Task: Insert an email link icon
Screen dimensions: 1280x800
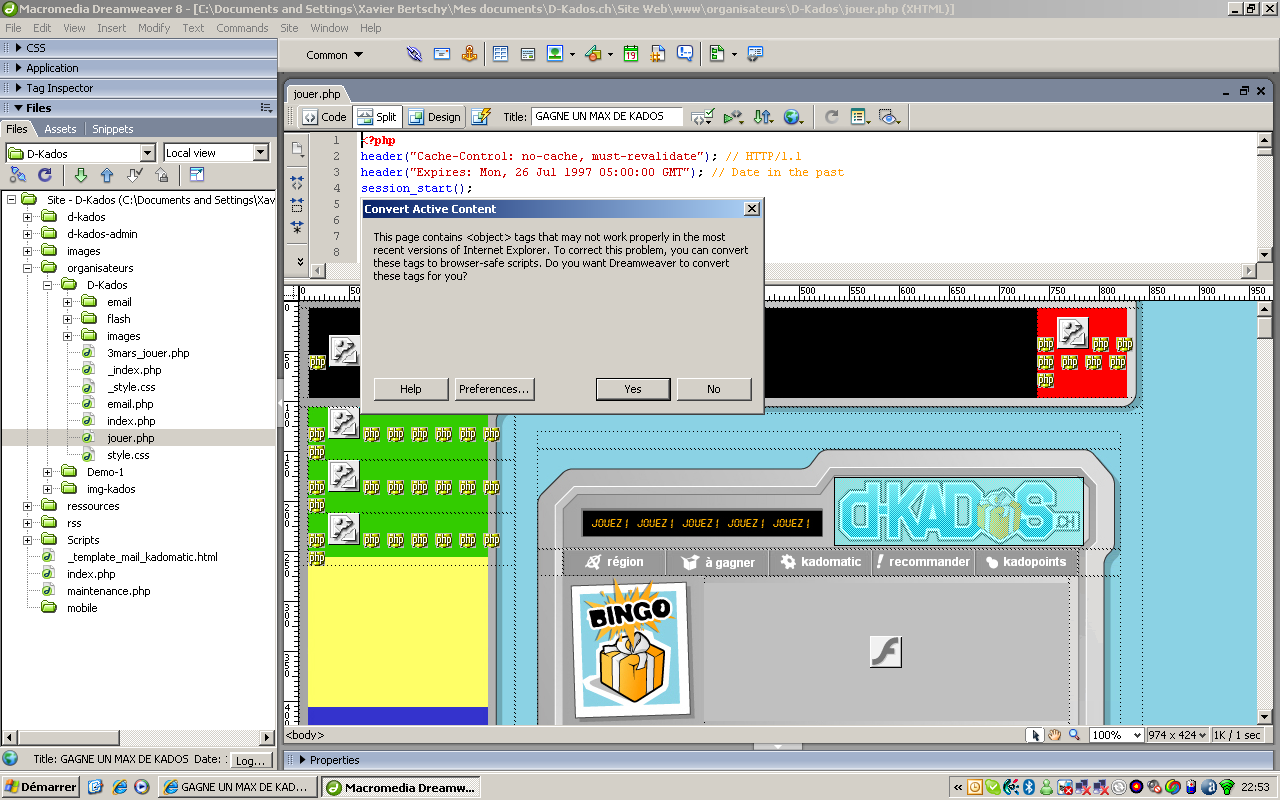Action: [x=441, y=54]
